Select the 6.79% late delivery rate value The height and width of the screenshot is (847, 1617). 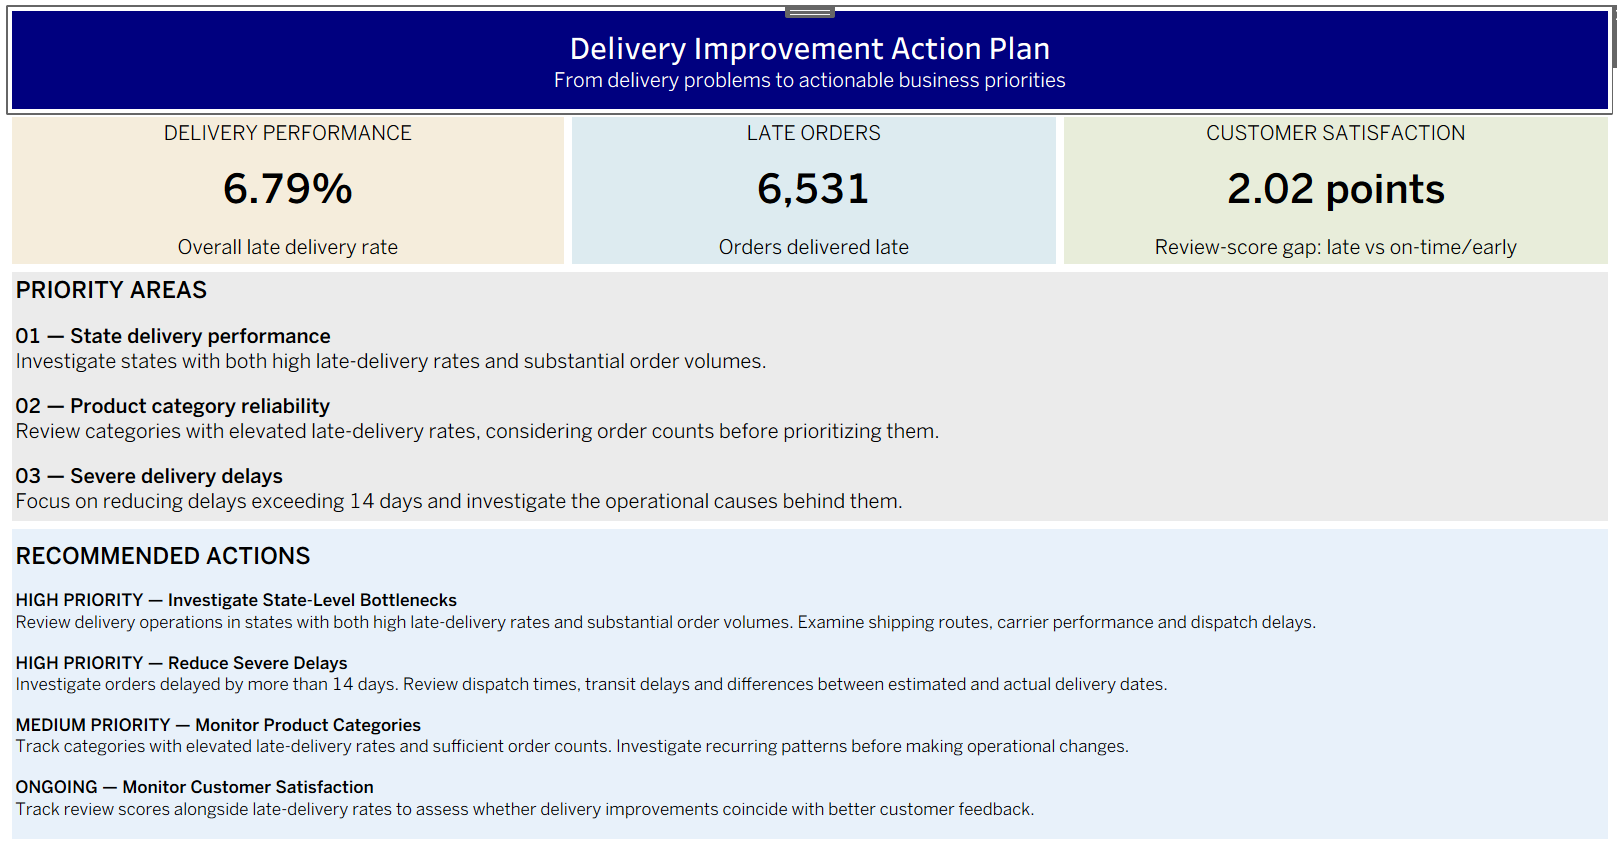[288, 189]
